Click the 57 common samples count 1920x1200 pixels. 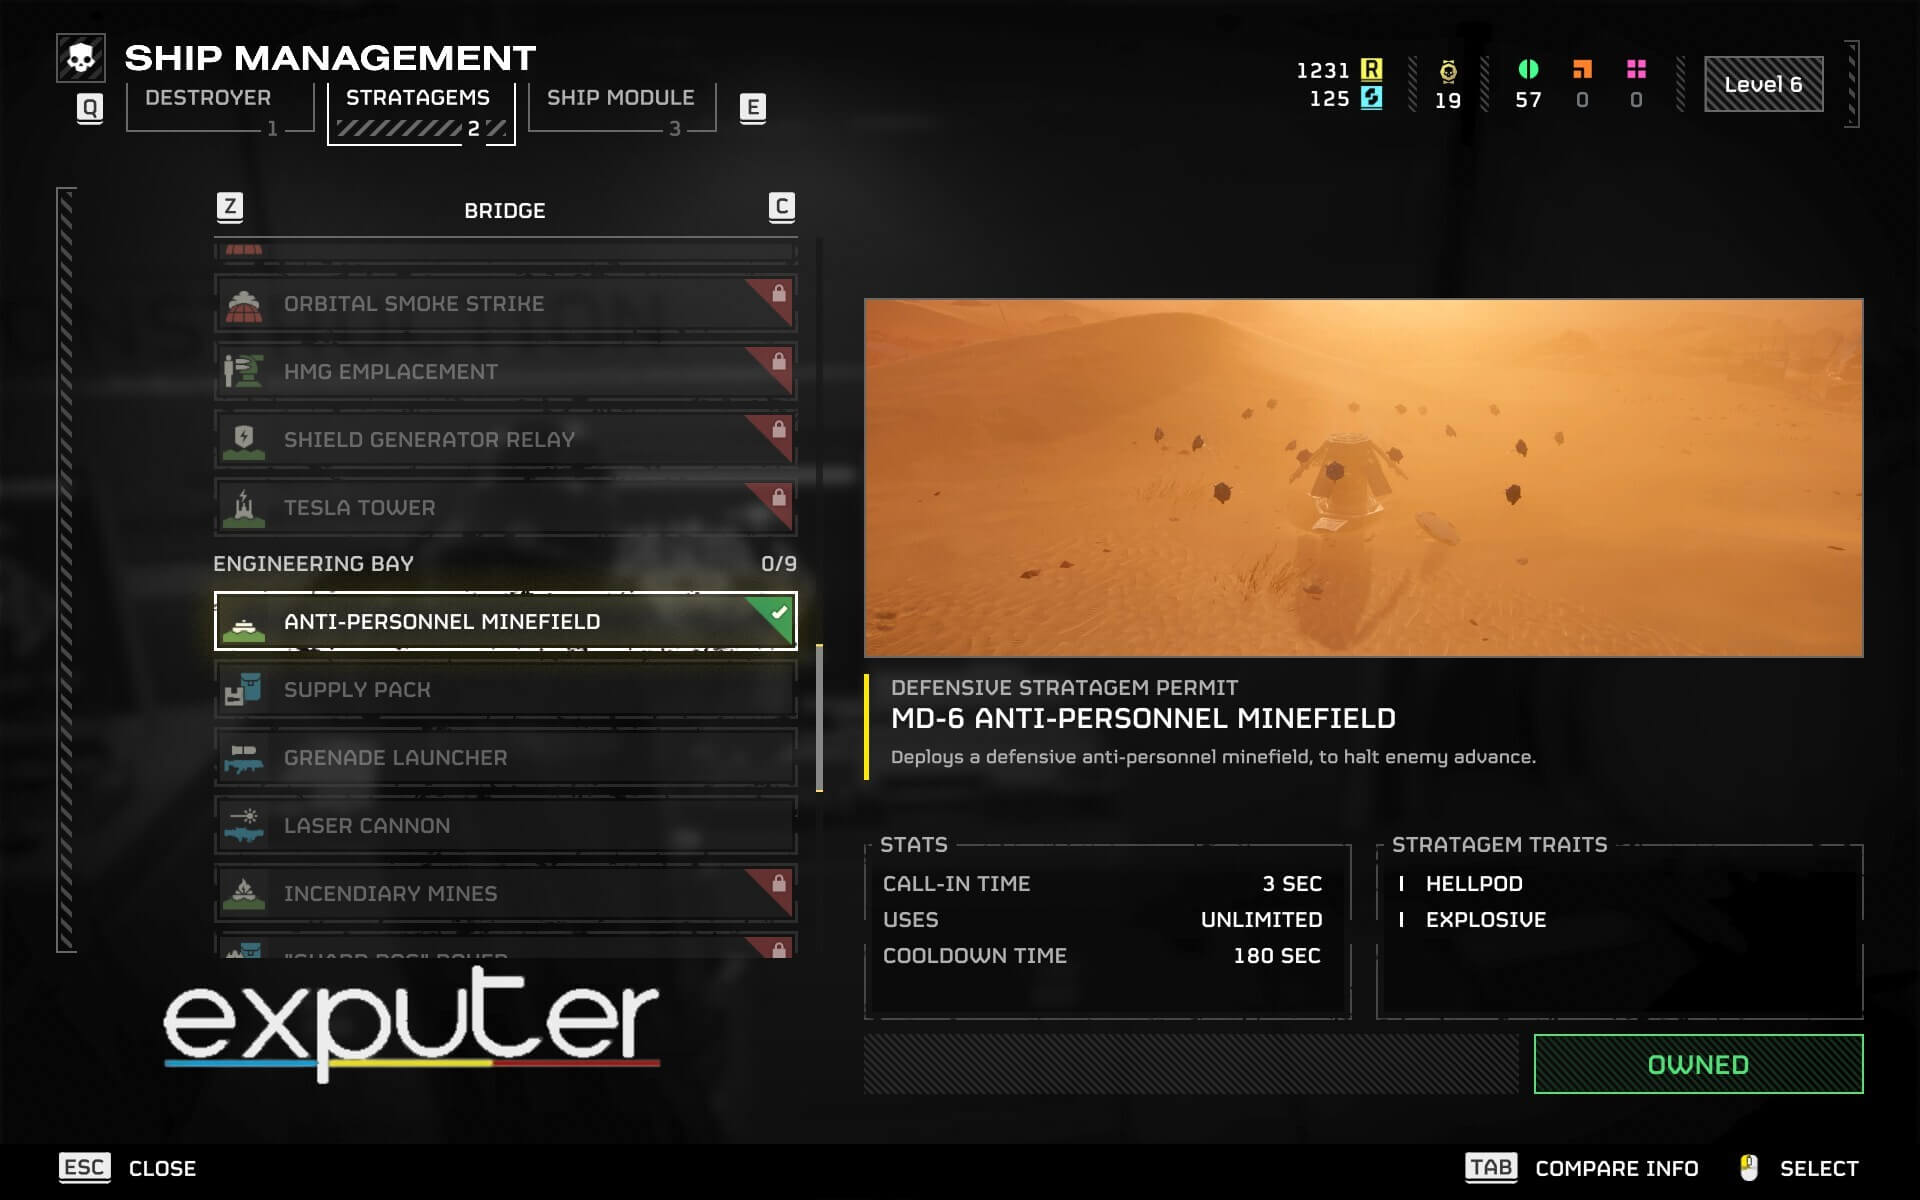[1528, 100]
